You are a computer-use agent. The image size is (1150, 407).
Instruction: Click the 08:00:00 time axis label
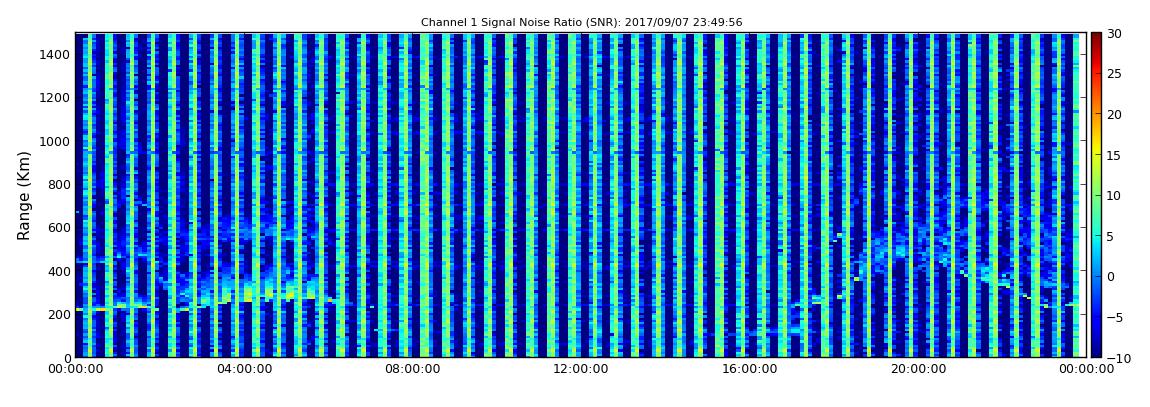tap(412, 369)
